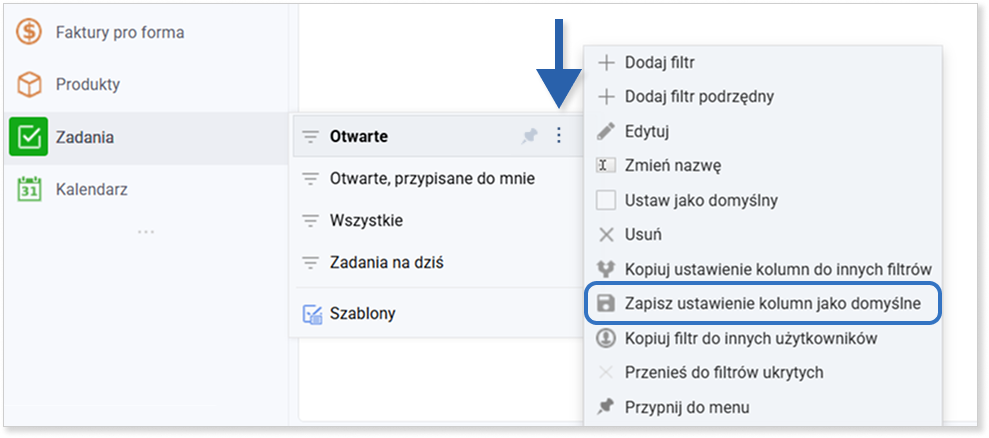Click Kopiuj filtr do innych użytkowników

[750, 338]
